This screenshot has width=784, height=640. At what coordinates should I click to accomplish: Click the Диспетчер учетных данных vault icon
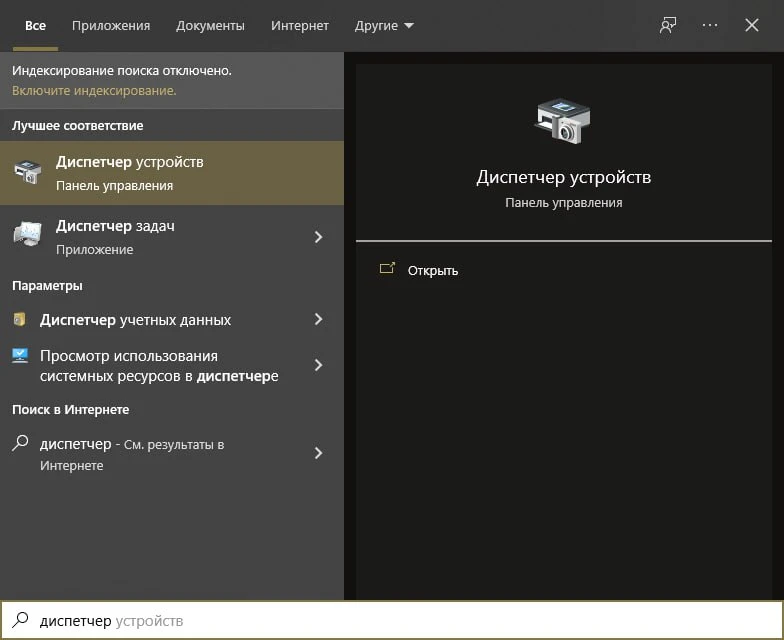tap(20, 319)
